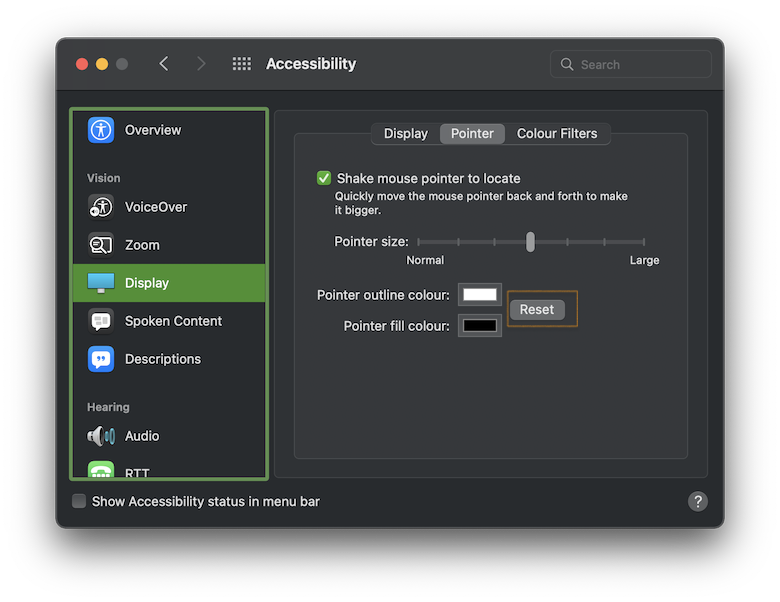Click the search magnifying glass icon
Screen dimensions: 780x602
click(x=567, y=64)
